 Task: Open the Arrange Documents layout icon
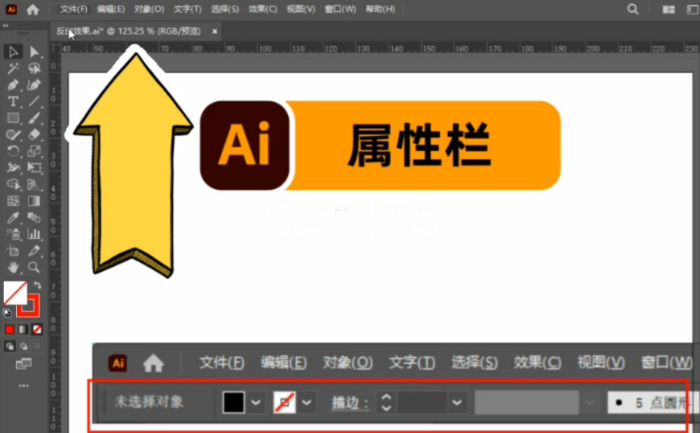click(x=668, y=9)
